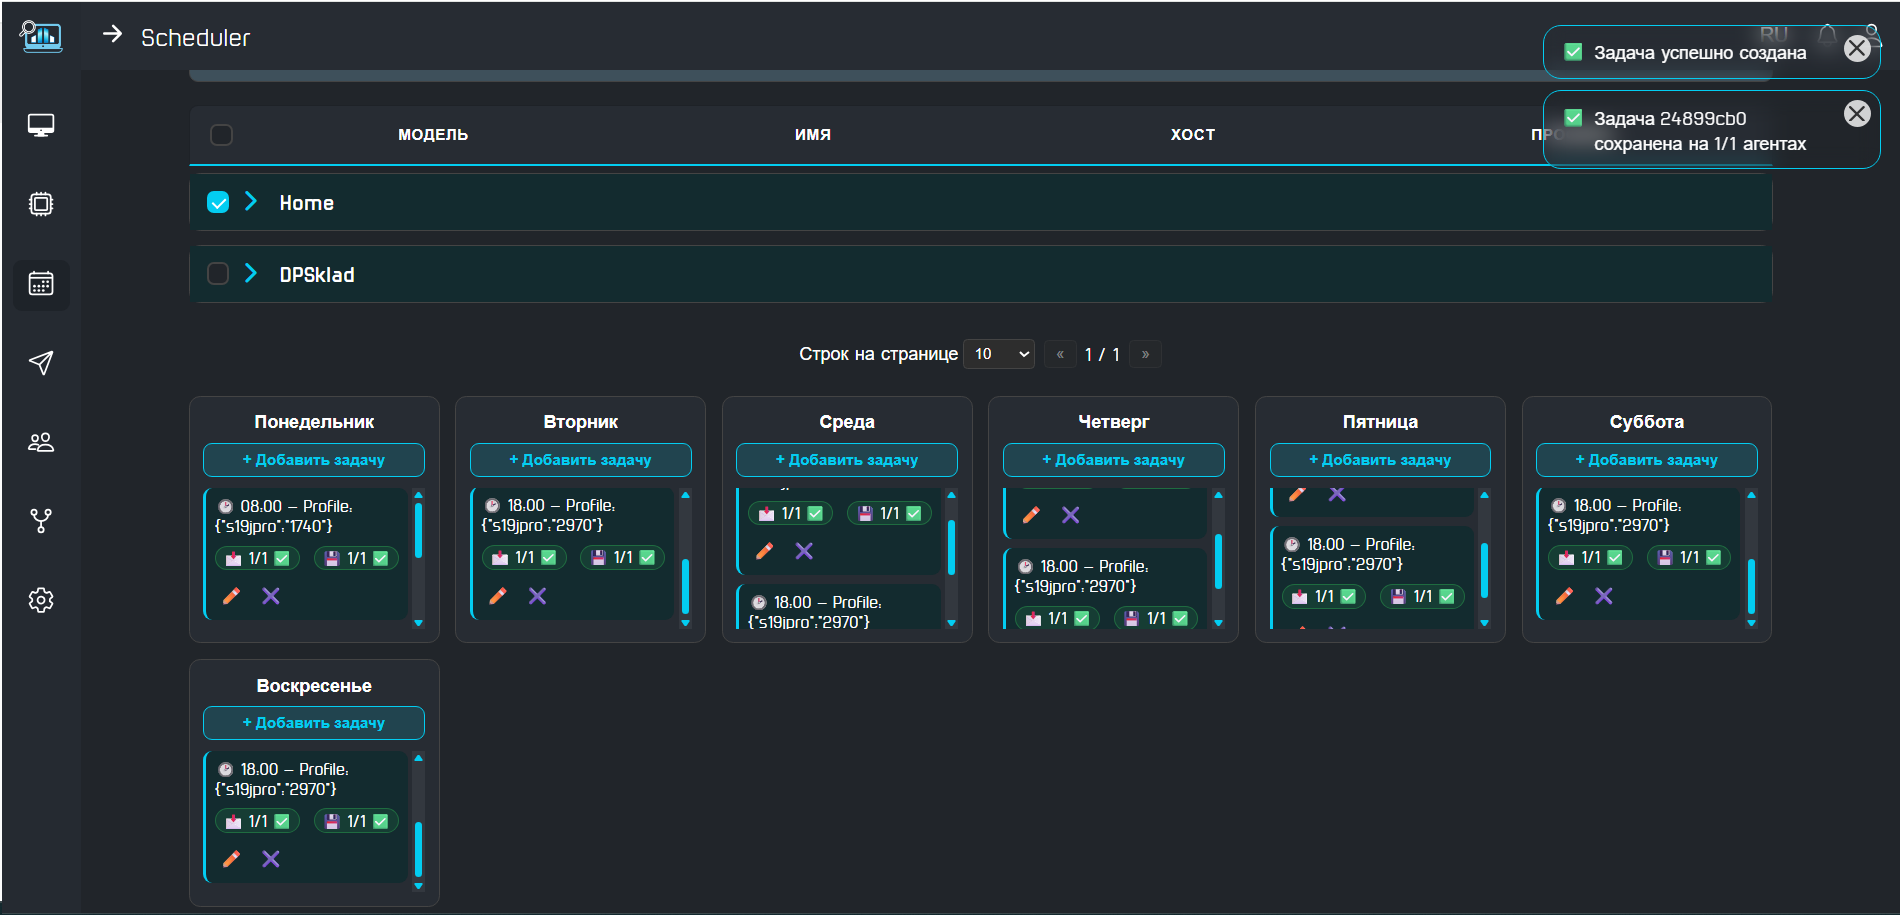Click the Home group name
The image size is (1900, 915).
click(307, 203)
